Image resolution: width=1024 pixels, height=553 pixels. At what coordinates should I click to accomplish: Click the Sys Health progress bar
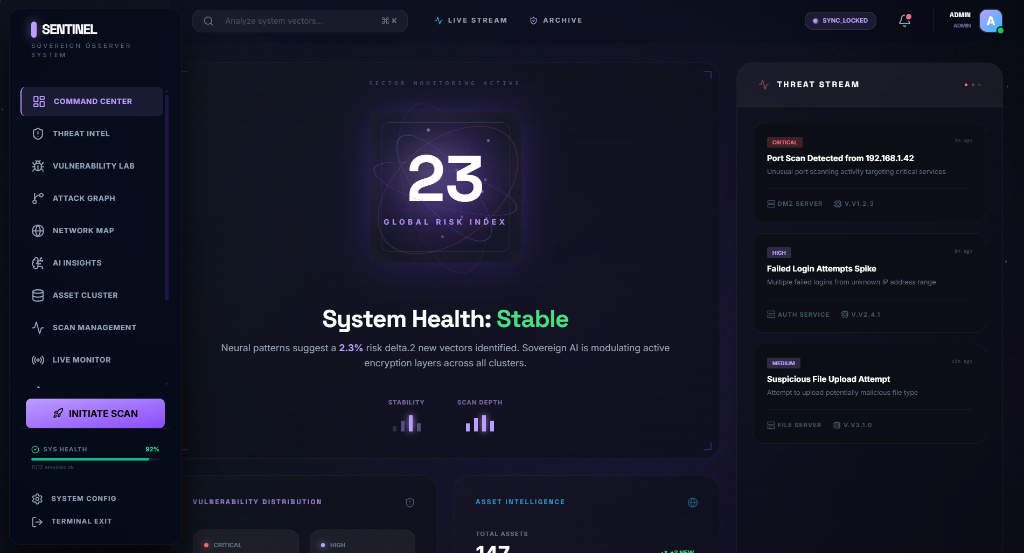(95, 459)
